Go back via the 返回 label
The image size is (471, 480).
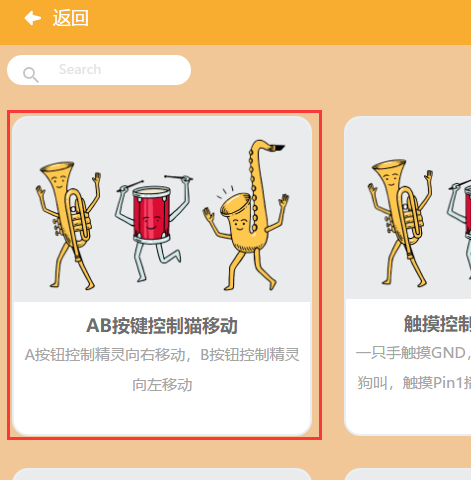tap(71, 18)
